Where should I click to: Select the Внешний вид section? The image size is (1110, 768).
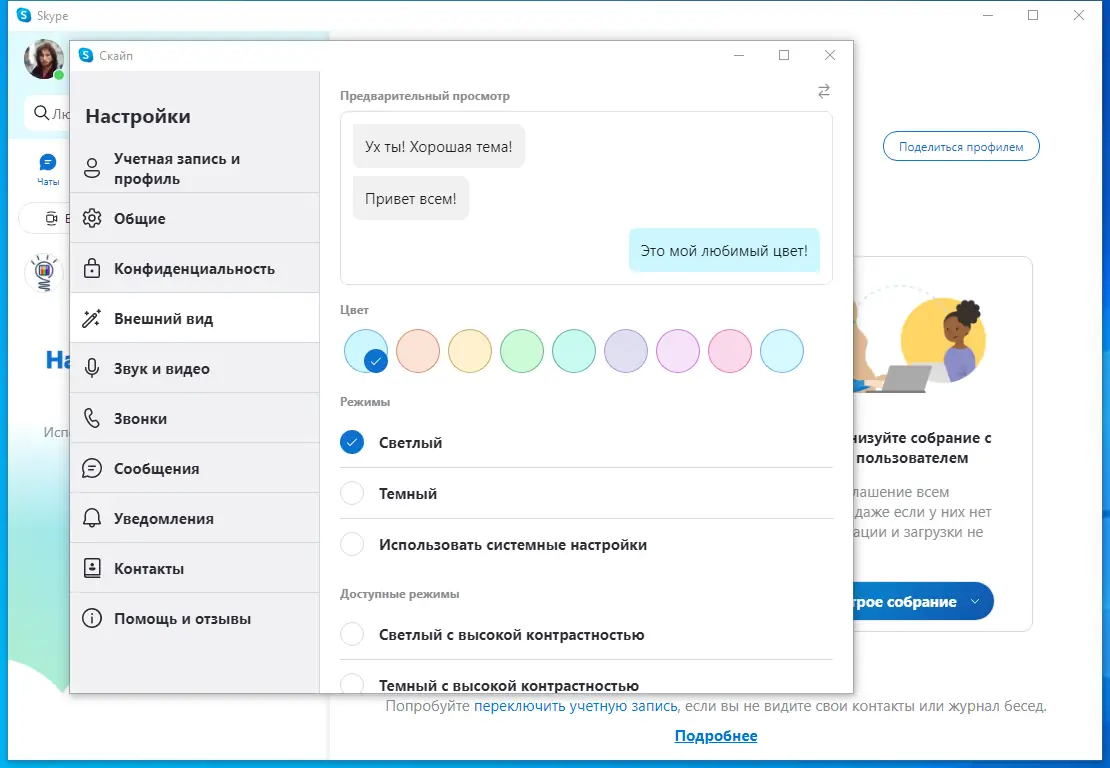tap(195, 319)
